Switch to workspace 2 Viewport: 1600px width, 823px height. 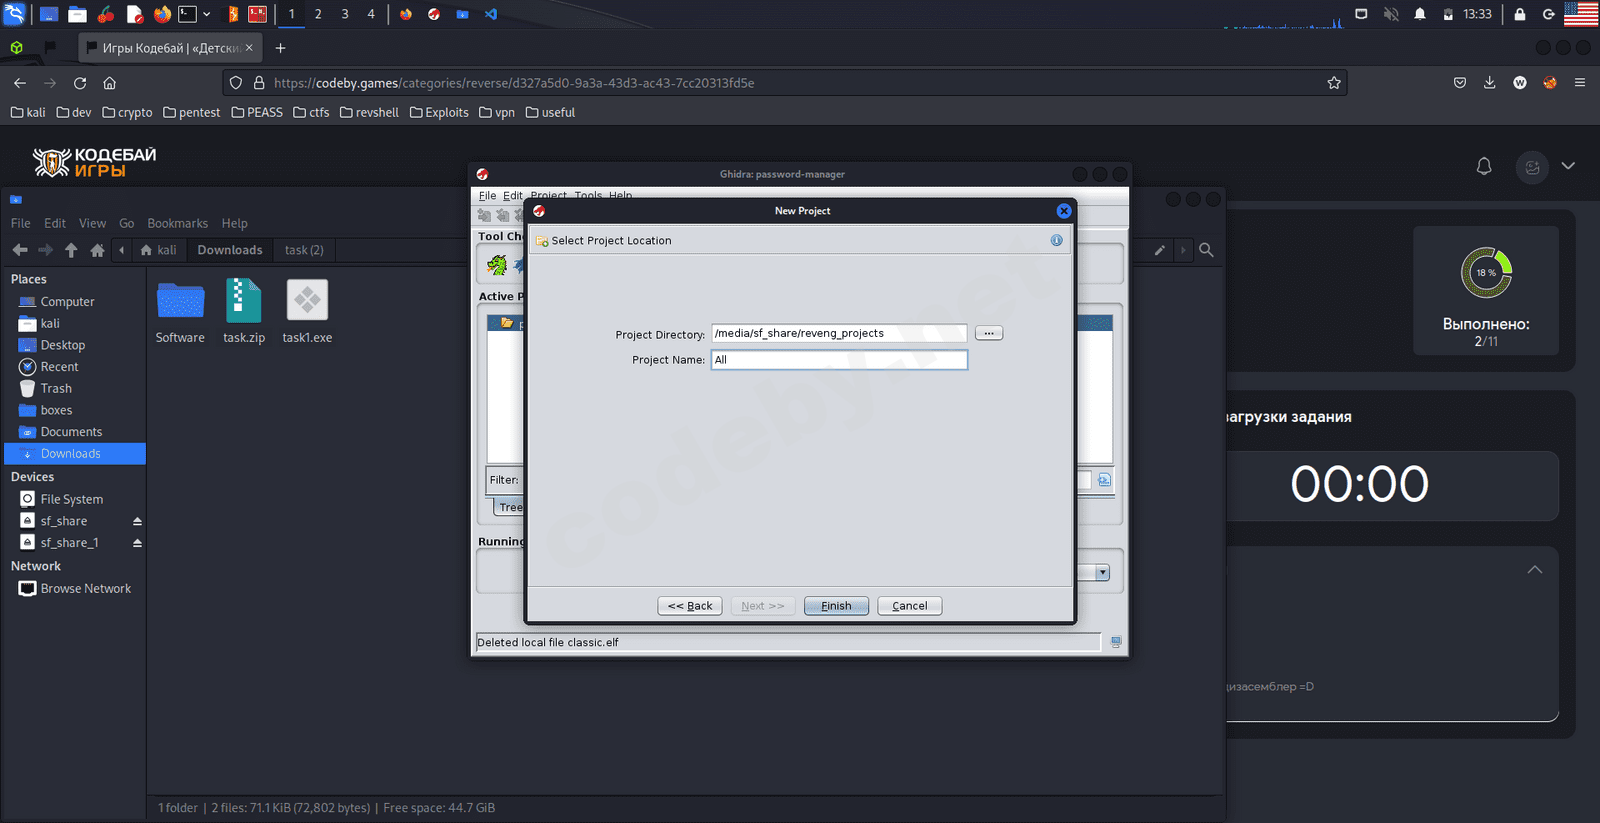318,14
